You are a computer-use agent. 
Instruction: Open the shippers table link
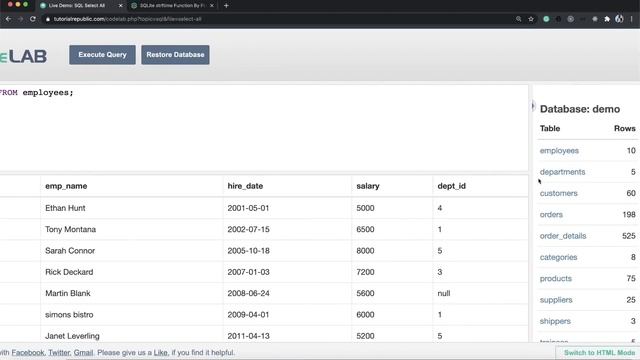click(555, 321)
